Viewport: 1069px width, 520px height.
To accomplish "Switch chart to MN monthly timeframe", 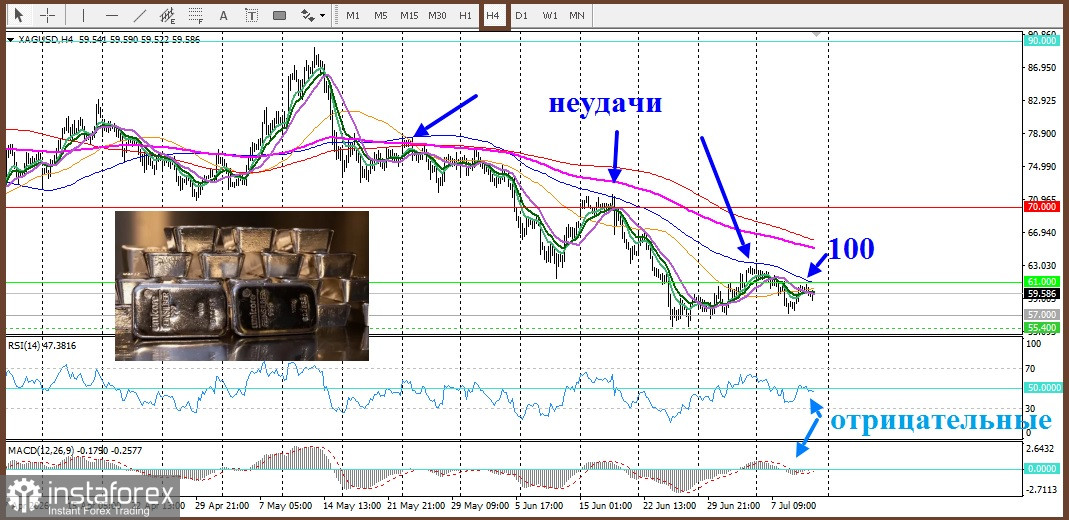I will point(577,15).
